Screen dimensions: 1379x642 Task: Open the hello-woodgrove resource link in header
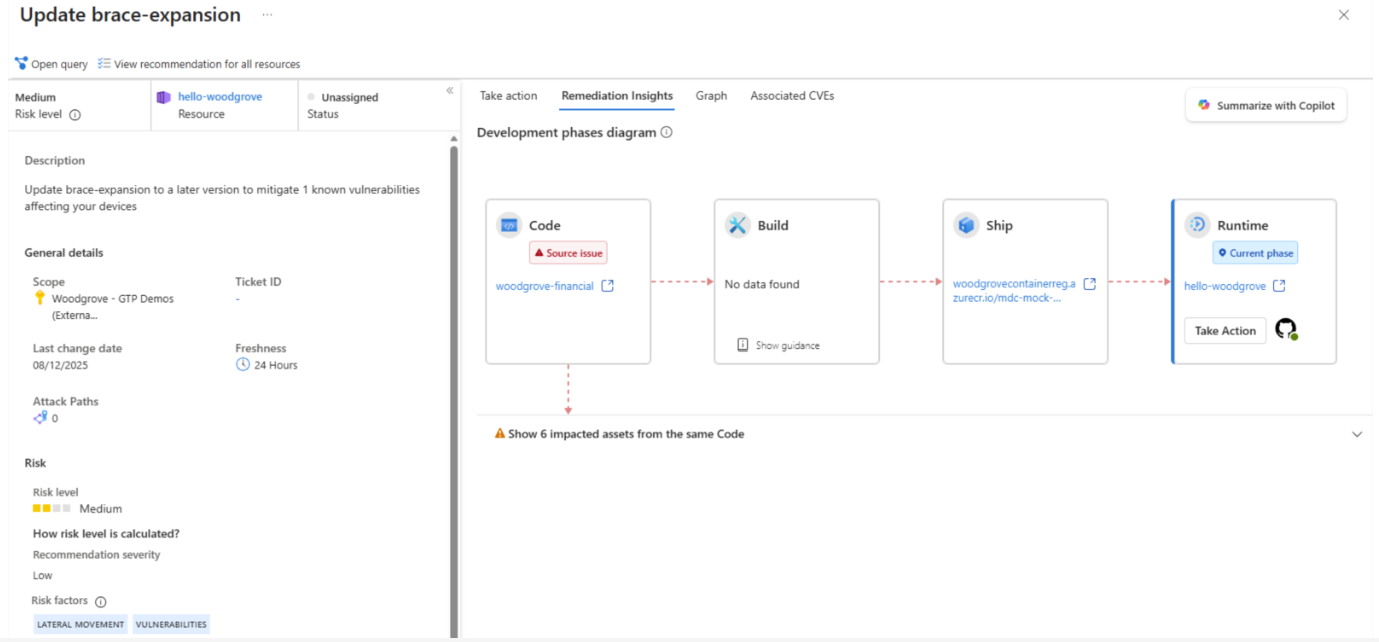[219, 97]
